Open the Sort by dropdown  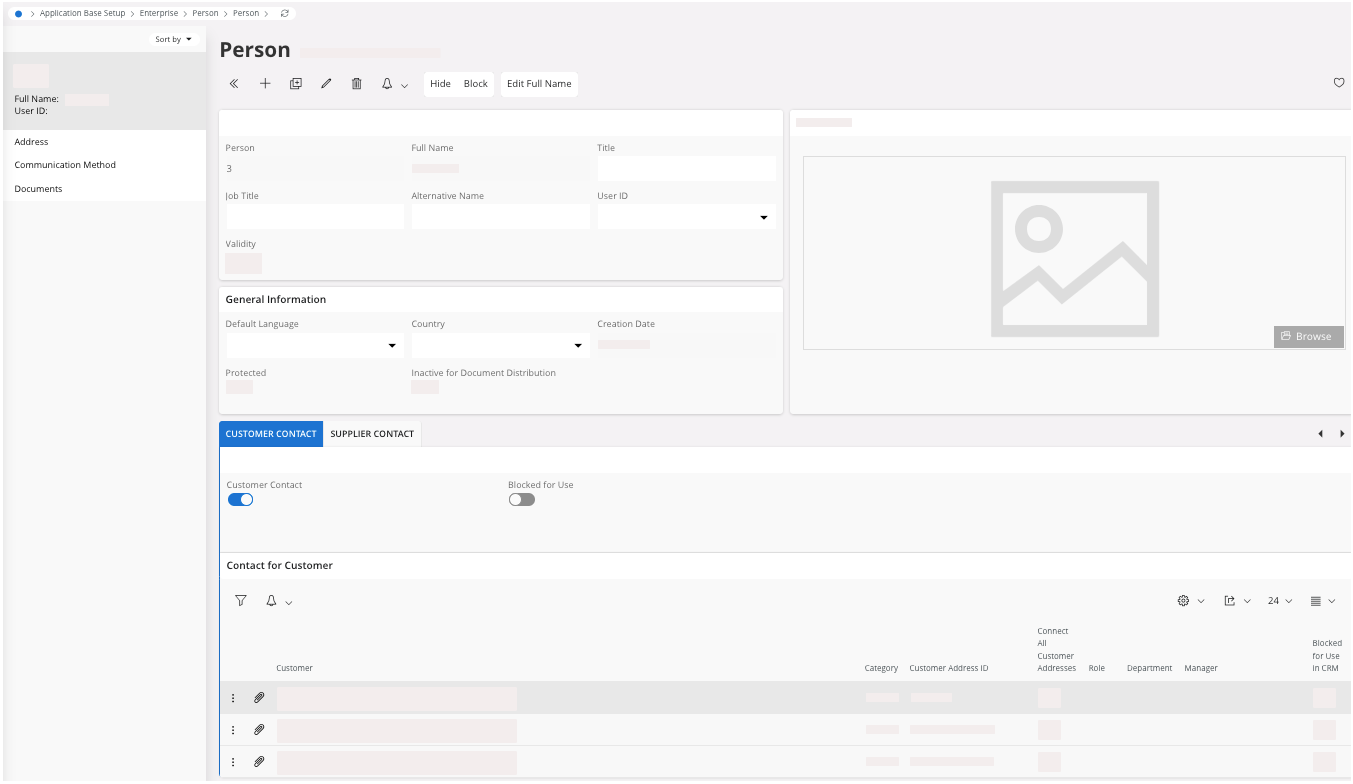pos(174,39)
